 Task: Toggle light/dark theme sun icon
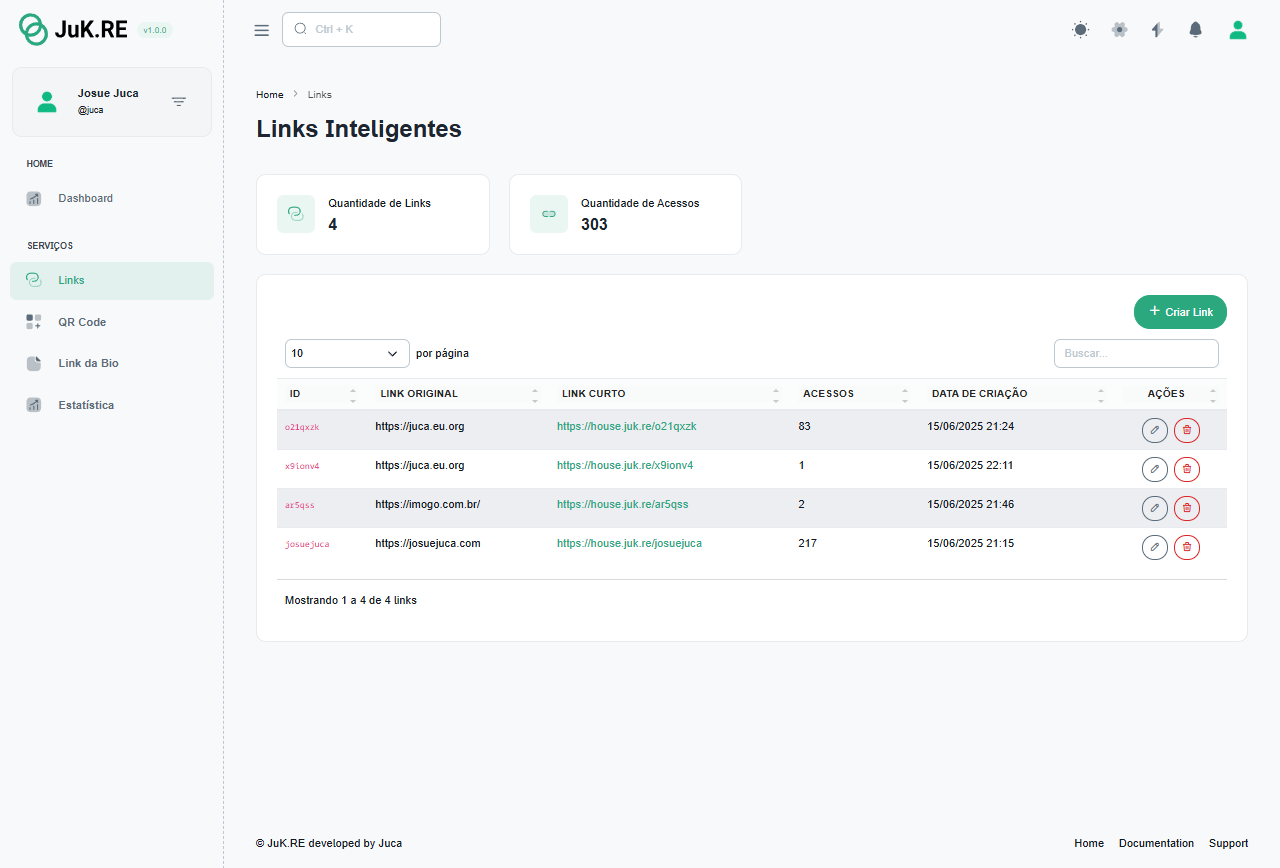(1080, 30)
